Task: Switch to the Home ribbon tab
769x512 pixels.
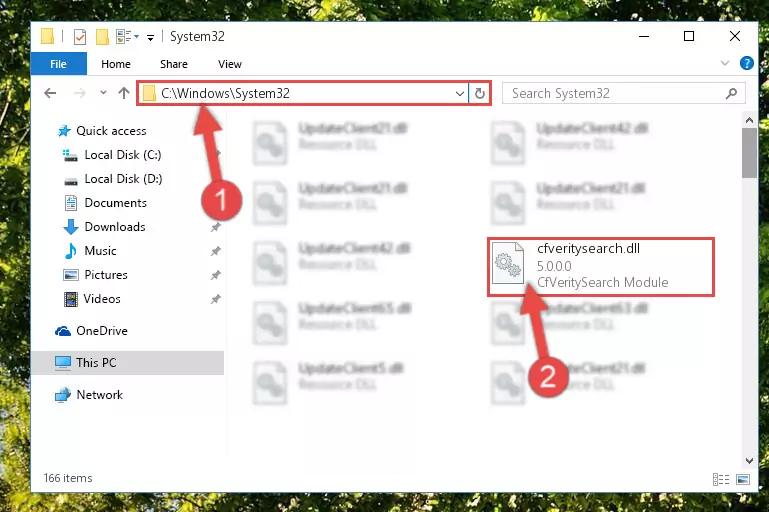Action: coord(116,64)
